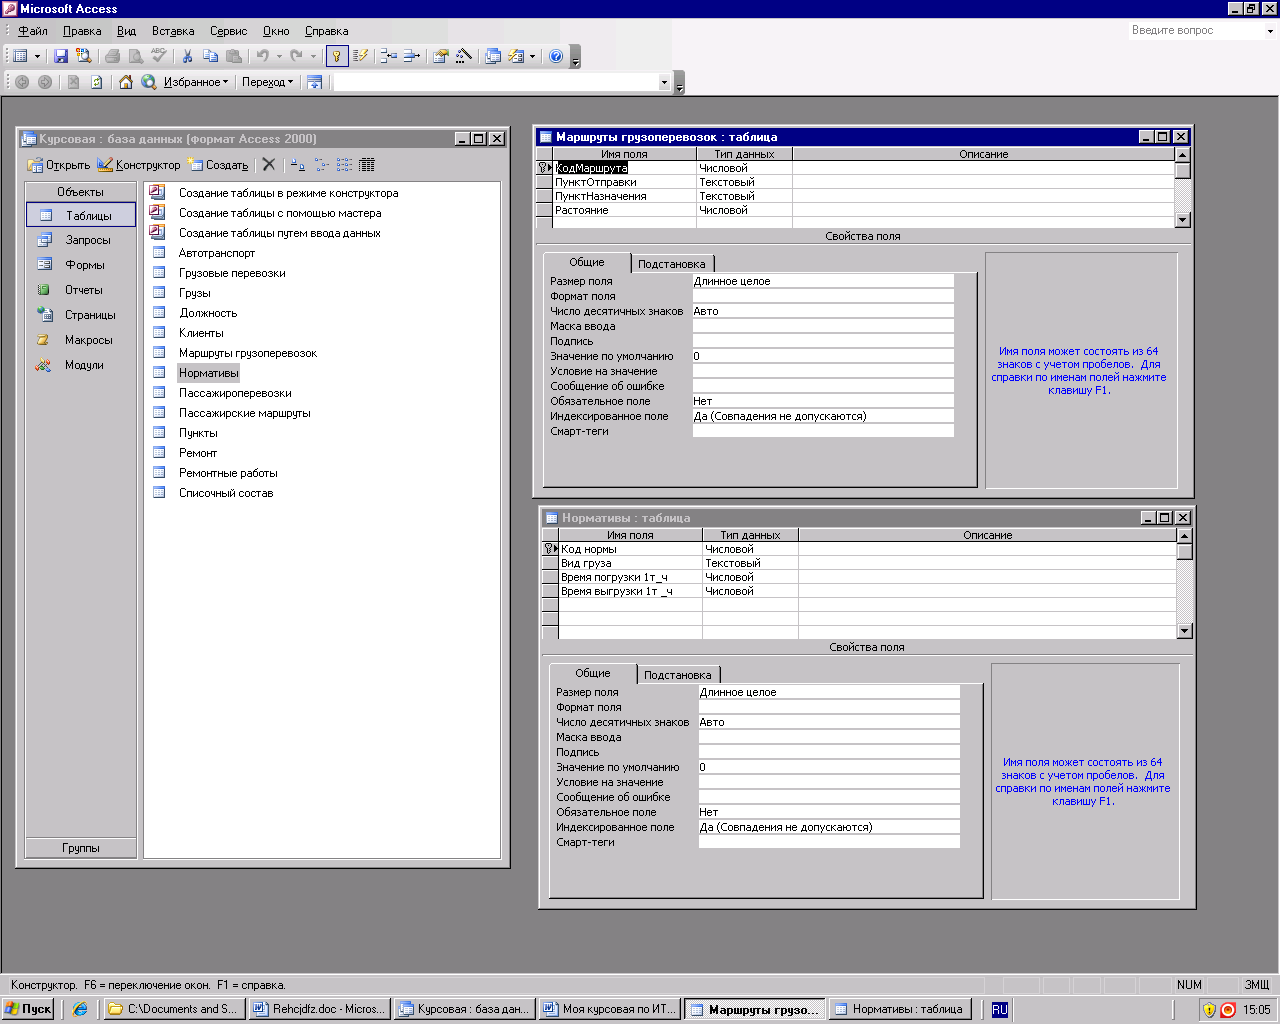The height and width of the screenshot is (1024, 1280).
Task: Switch the database window to Details view
Action: pyautogui.click(x=367, y=165)
